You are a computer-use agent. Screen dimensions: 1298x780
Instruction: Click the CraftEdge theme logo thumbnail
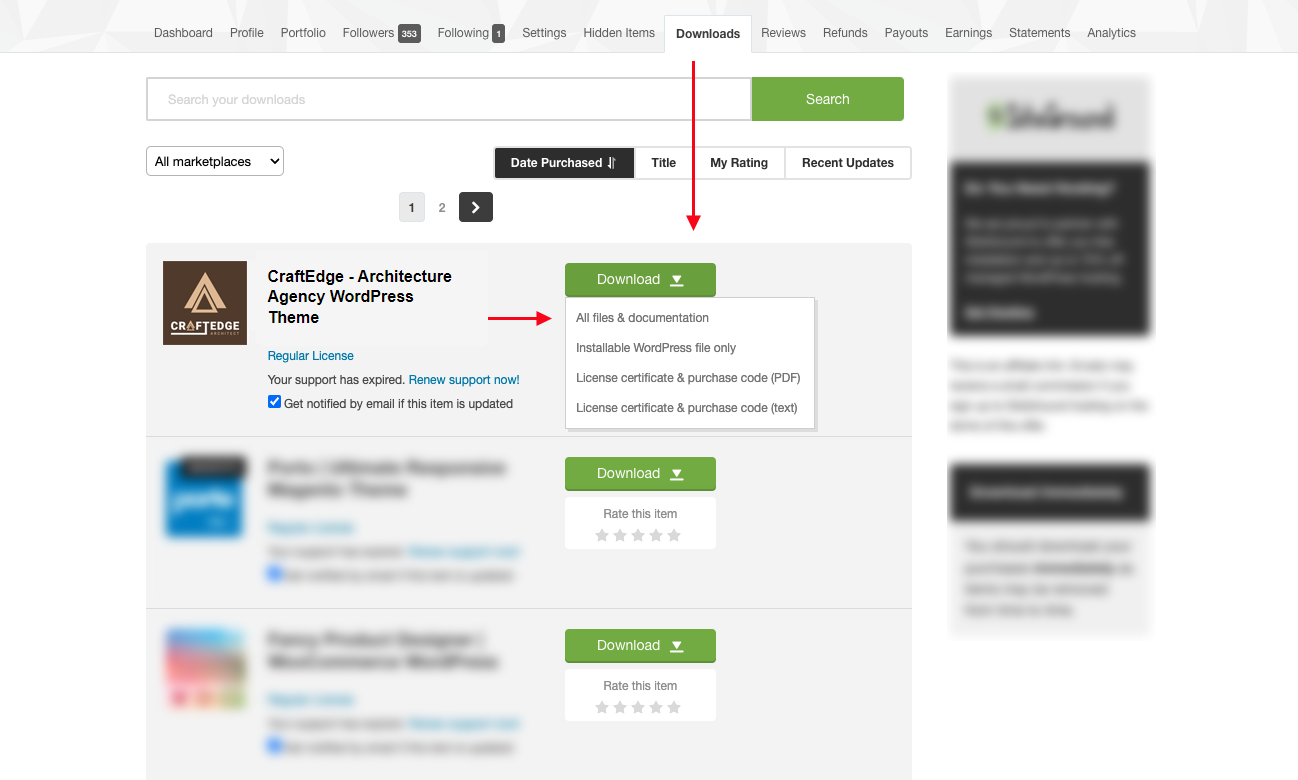pos(204,303)
